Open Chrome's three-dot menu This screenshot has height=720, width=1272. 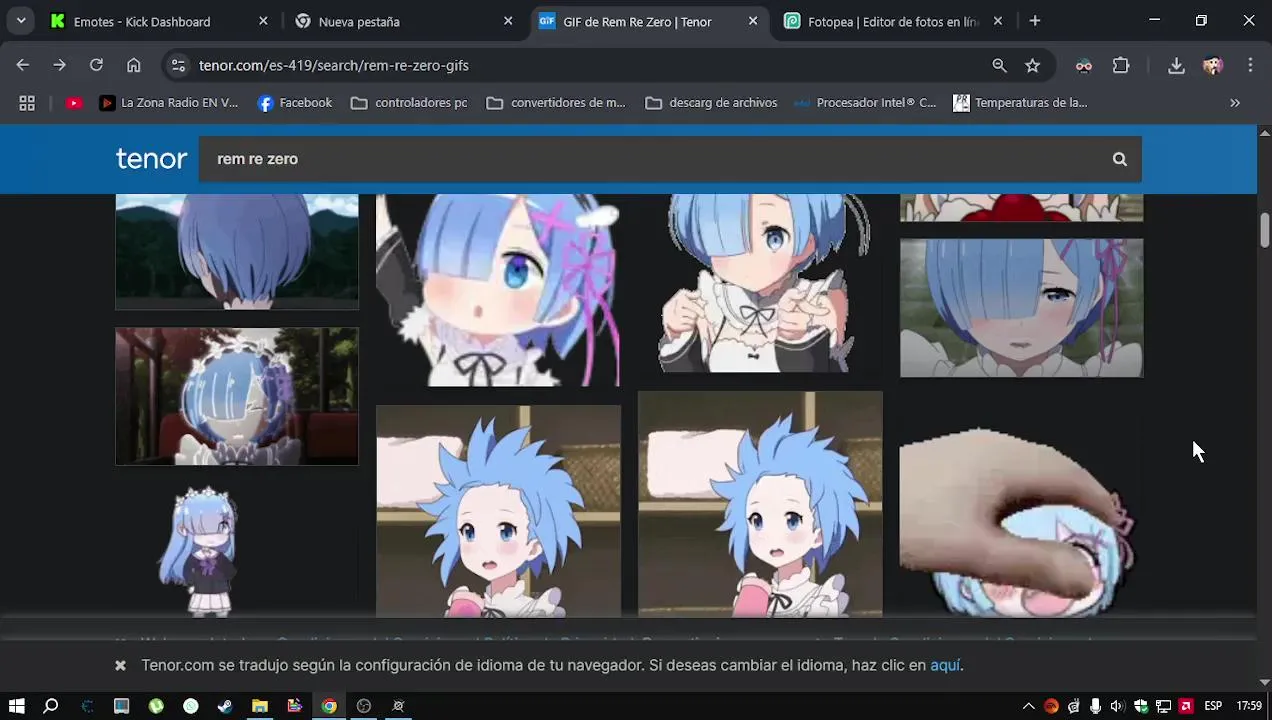coord(1250,65)
